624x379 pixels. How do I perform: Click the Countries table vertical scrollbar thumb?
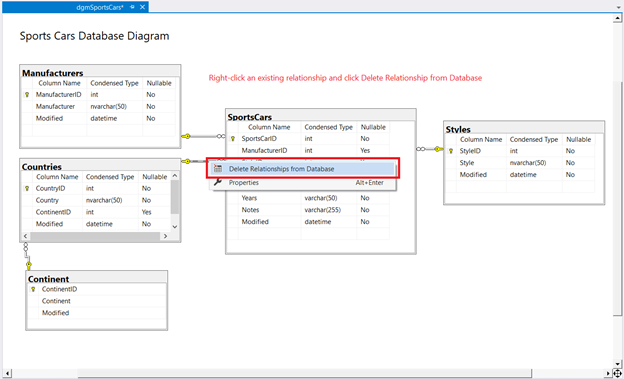(x=175, y=197)
